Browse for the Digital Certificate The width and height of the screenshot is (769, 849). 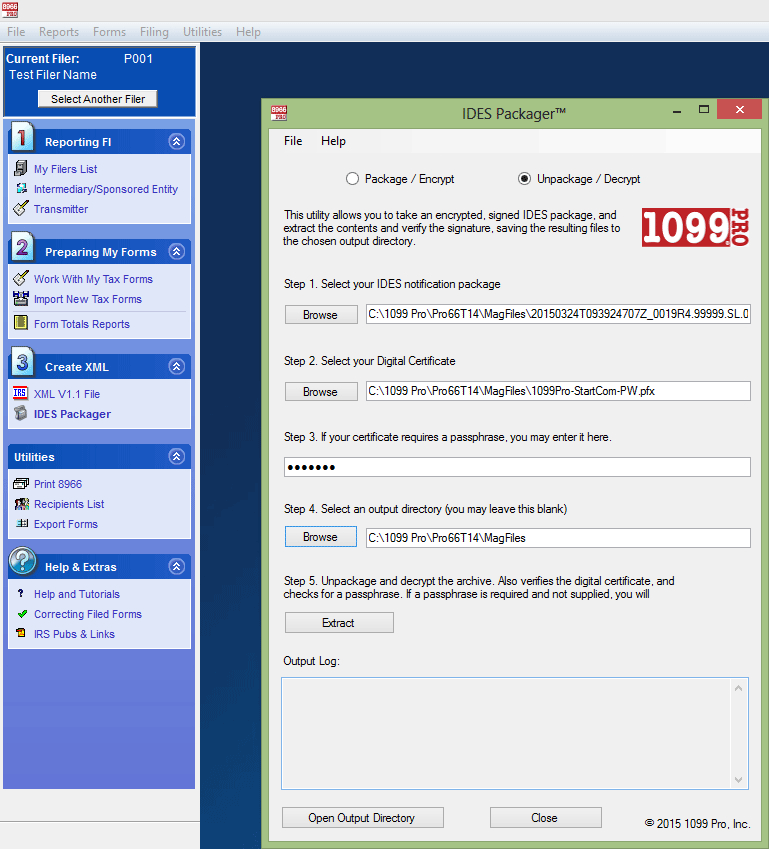click(321, 391)
